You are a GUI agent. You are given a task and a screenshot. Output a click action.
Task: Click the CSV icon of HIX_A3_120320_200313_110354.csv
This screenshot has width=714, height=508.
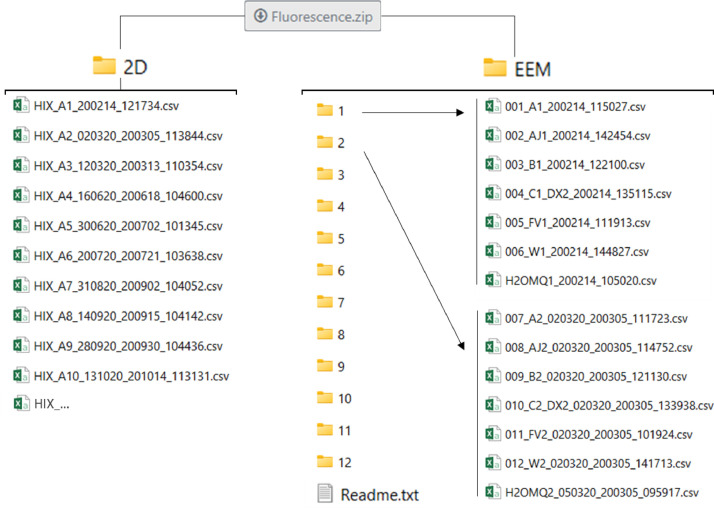(x=21, y=165)
